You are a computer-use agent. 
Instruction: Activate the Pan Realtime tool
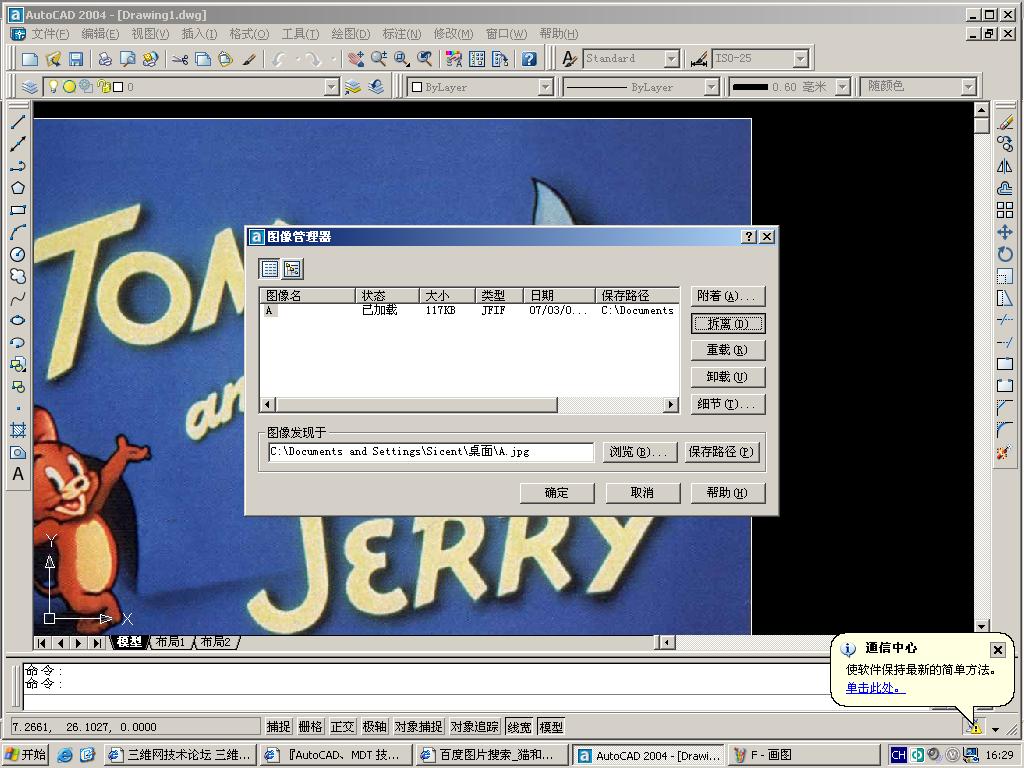[x=355, y=59]
